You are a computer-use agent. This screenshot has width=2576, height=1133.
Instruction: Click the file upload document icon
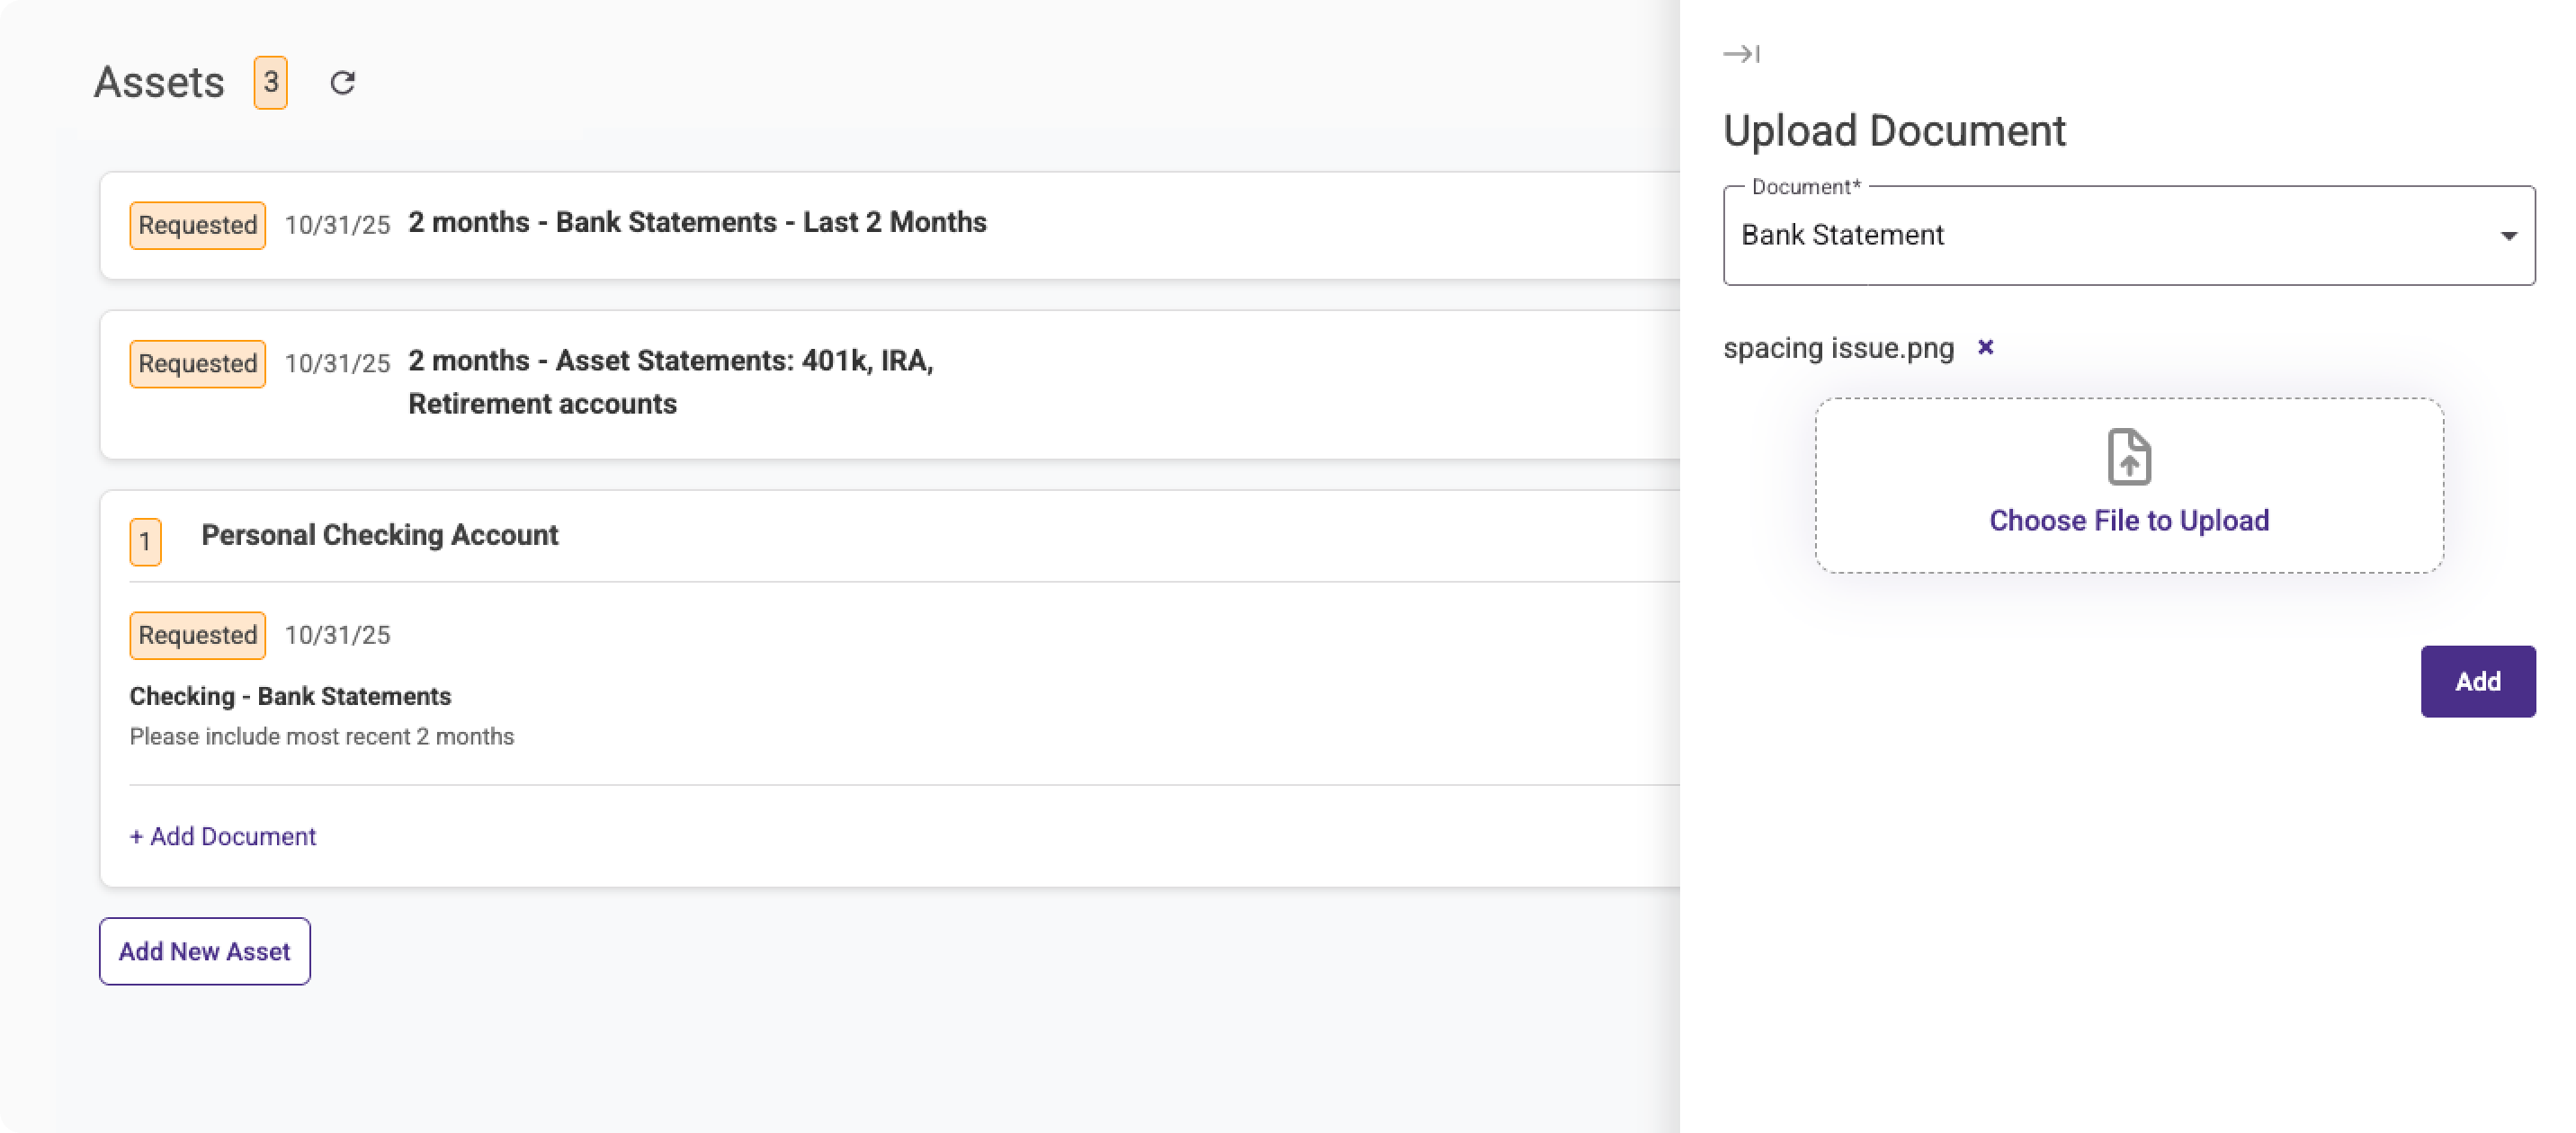pyautogui.click(x=2128, y=457)
